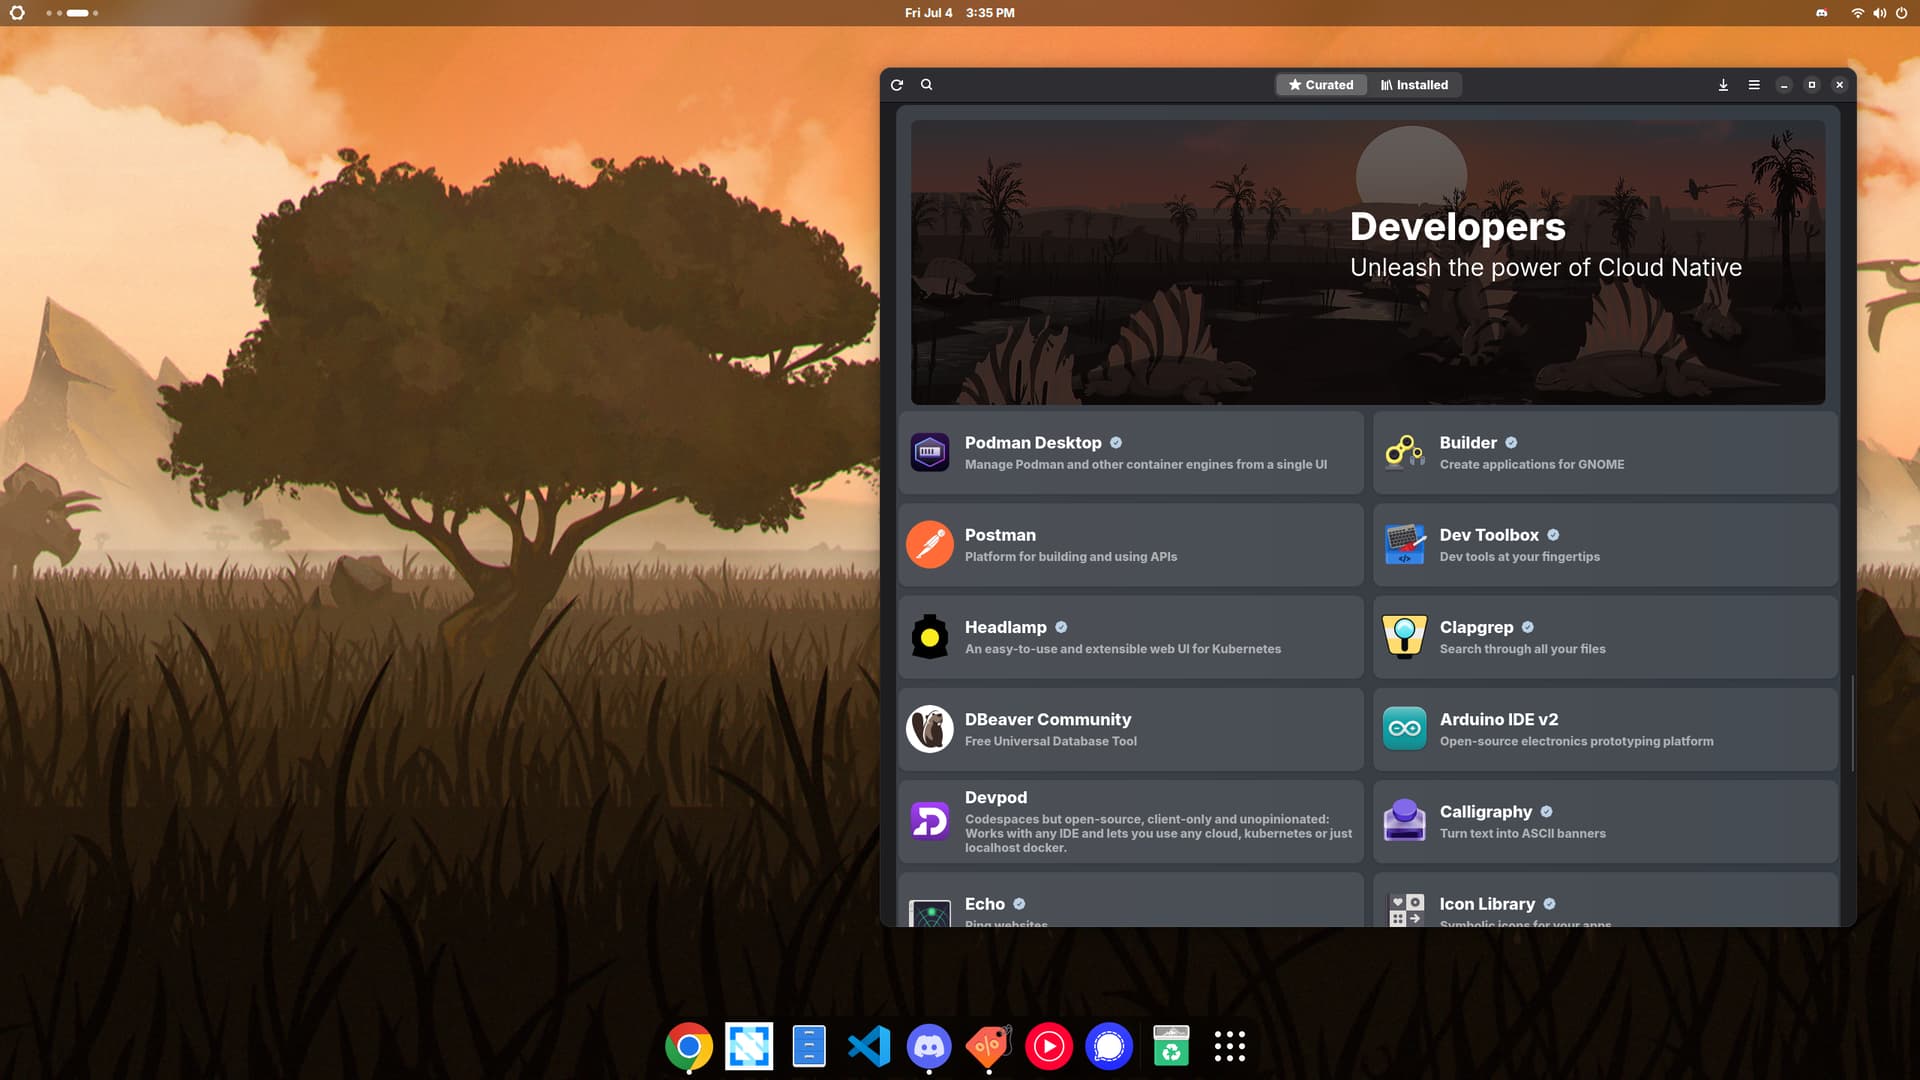This screenshot has height=1080, width=1920.
Task: Open the Clapgrep title
Action: pyautogui.click(x=1476, y=627)
